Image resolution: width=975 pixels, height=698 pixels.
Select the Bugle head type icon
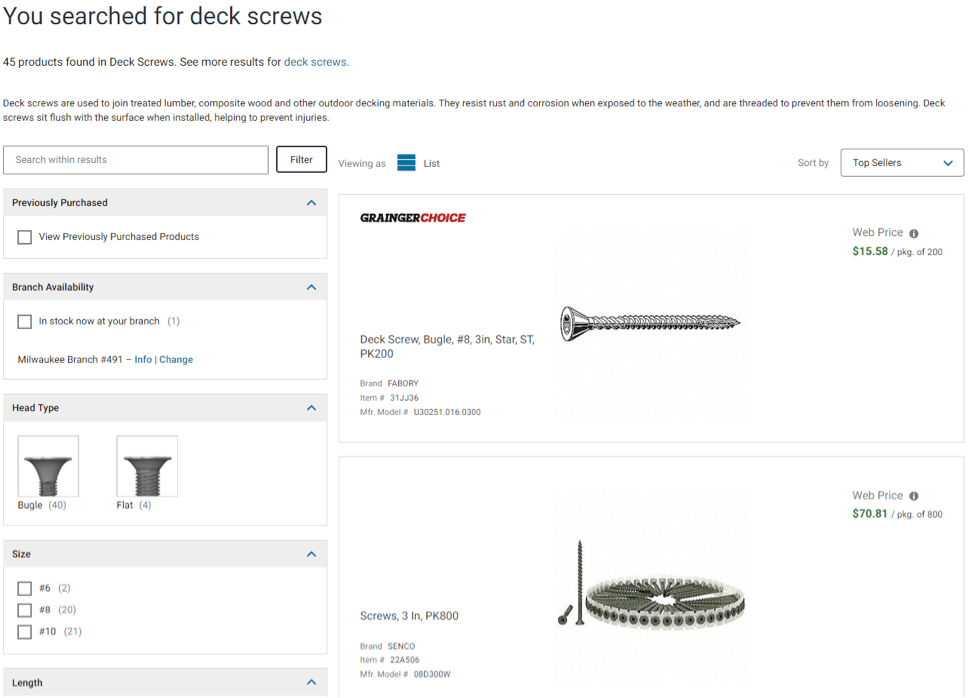48,466
